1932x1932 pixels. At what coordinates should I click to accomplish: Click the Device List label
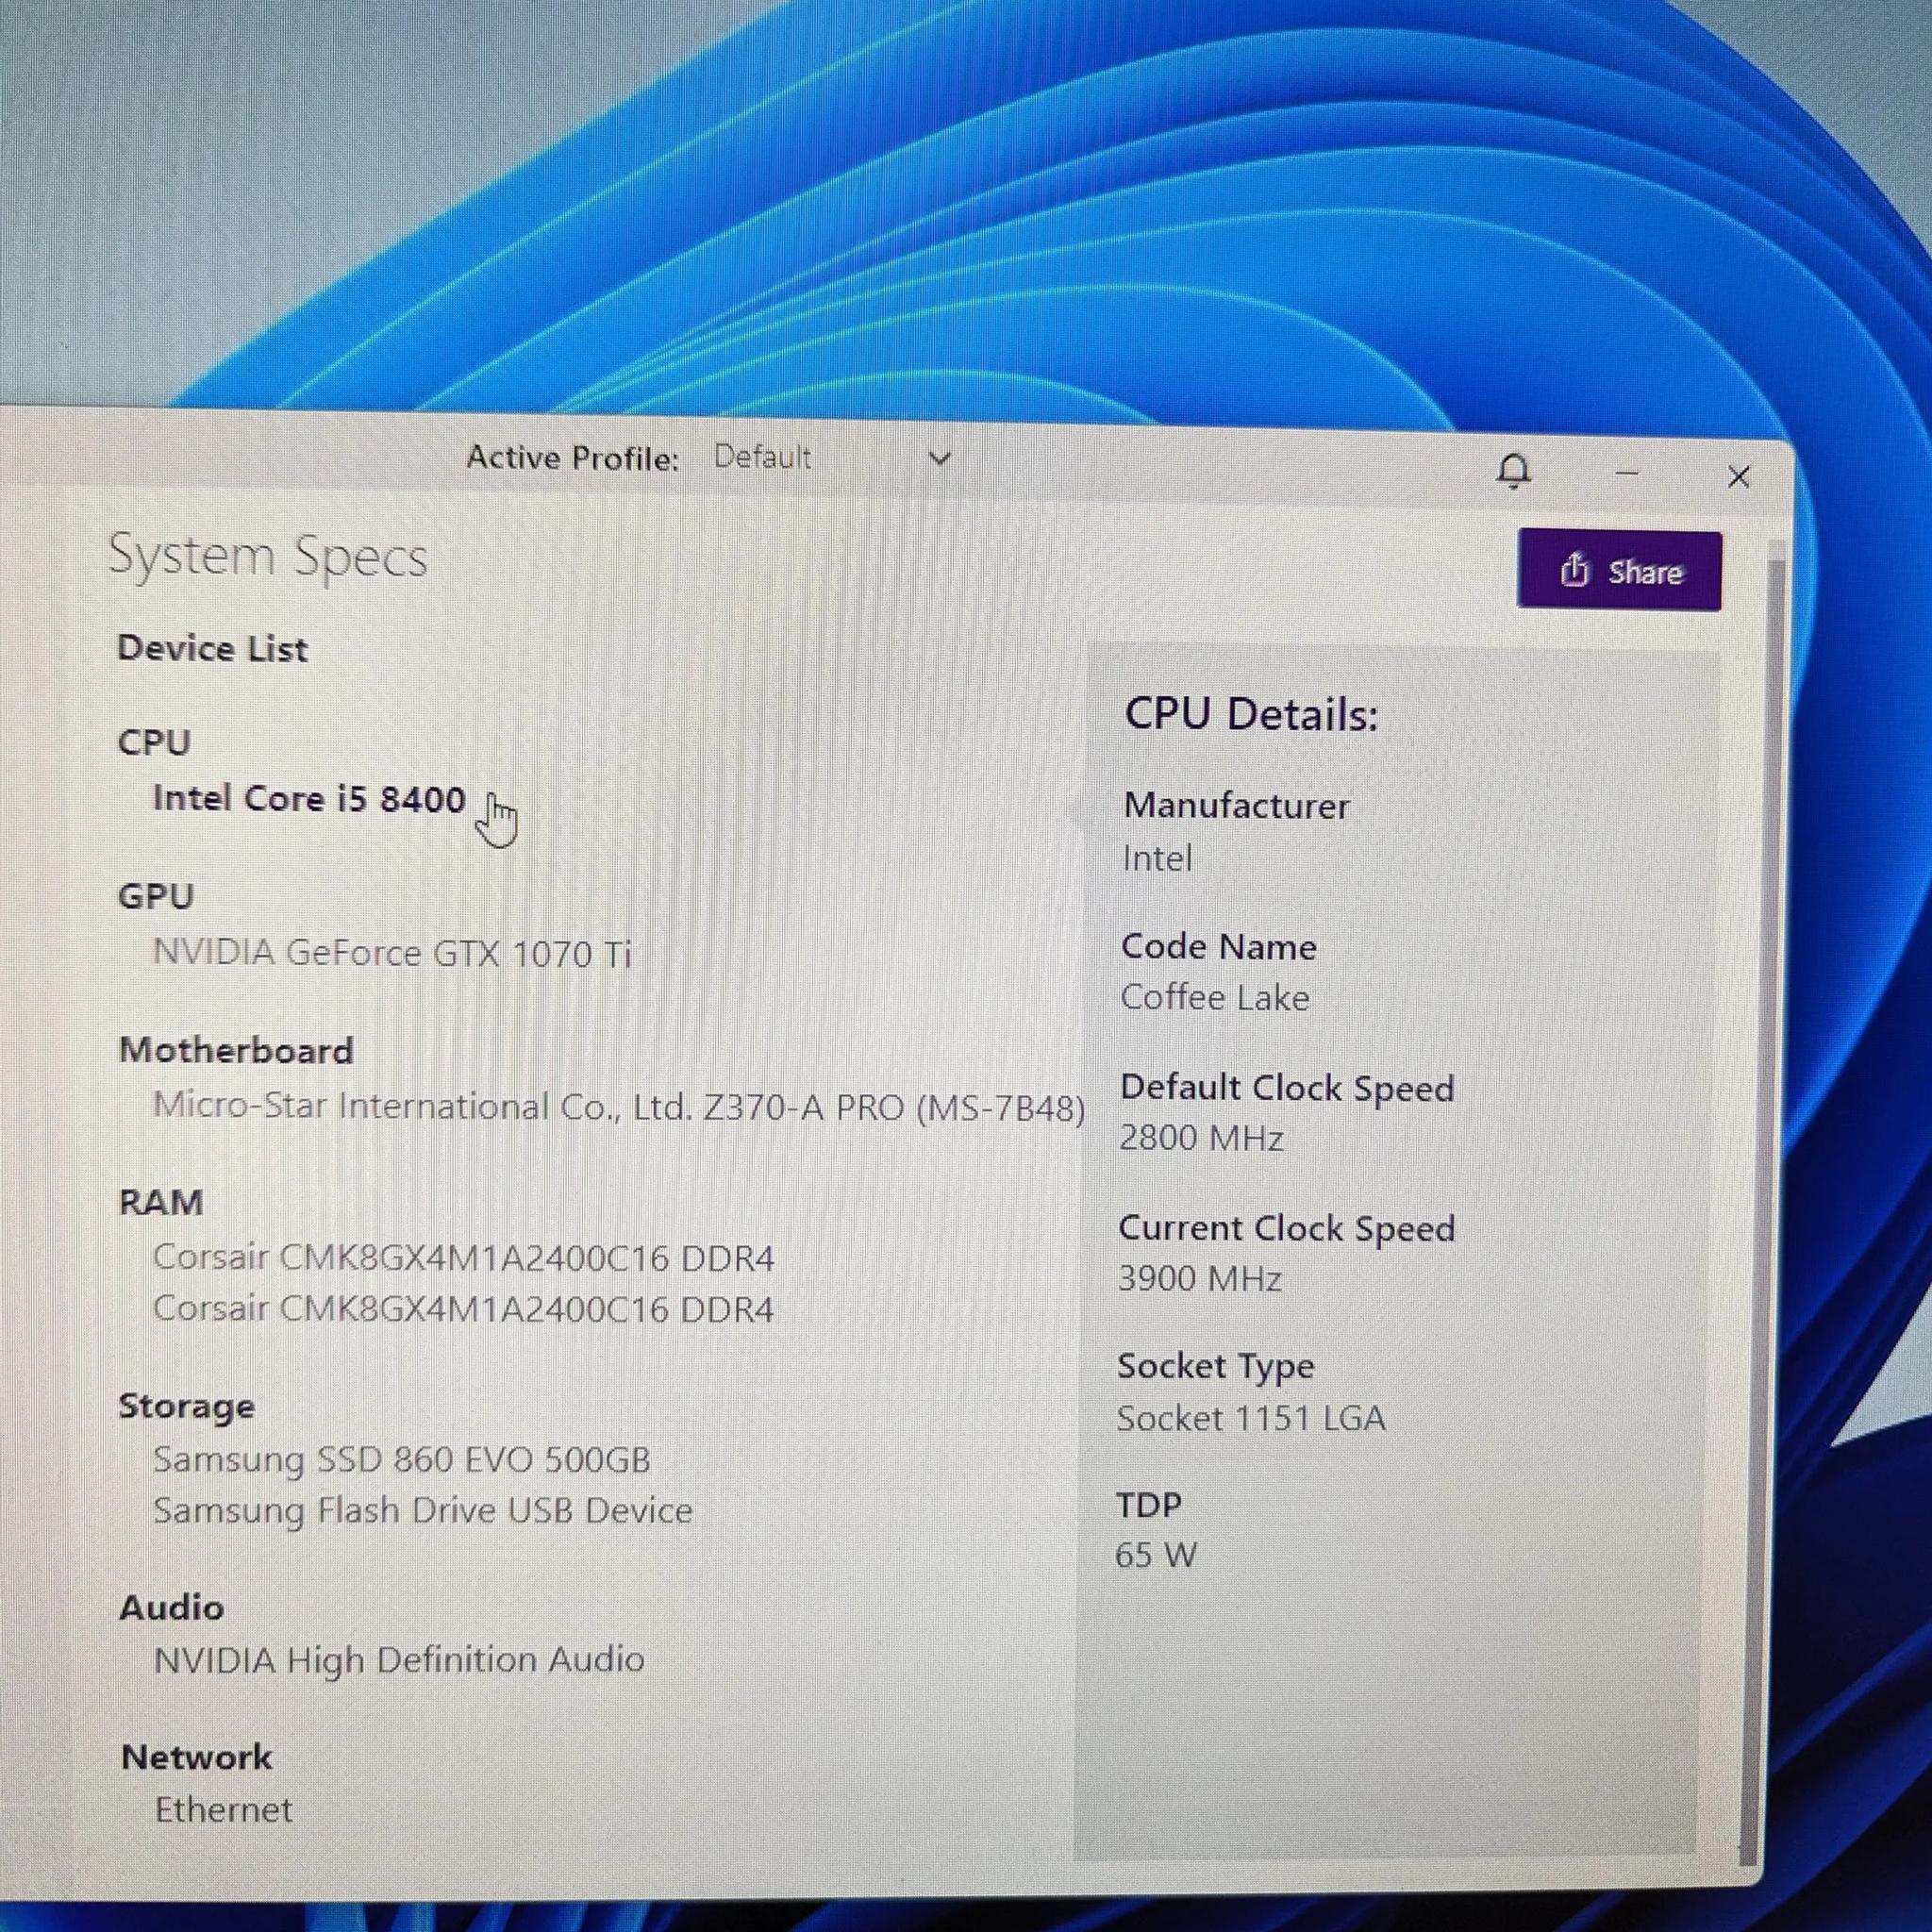212,648
